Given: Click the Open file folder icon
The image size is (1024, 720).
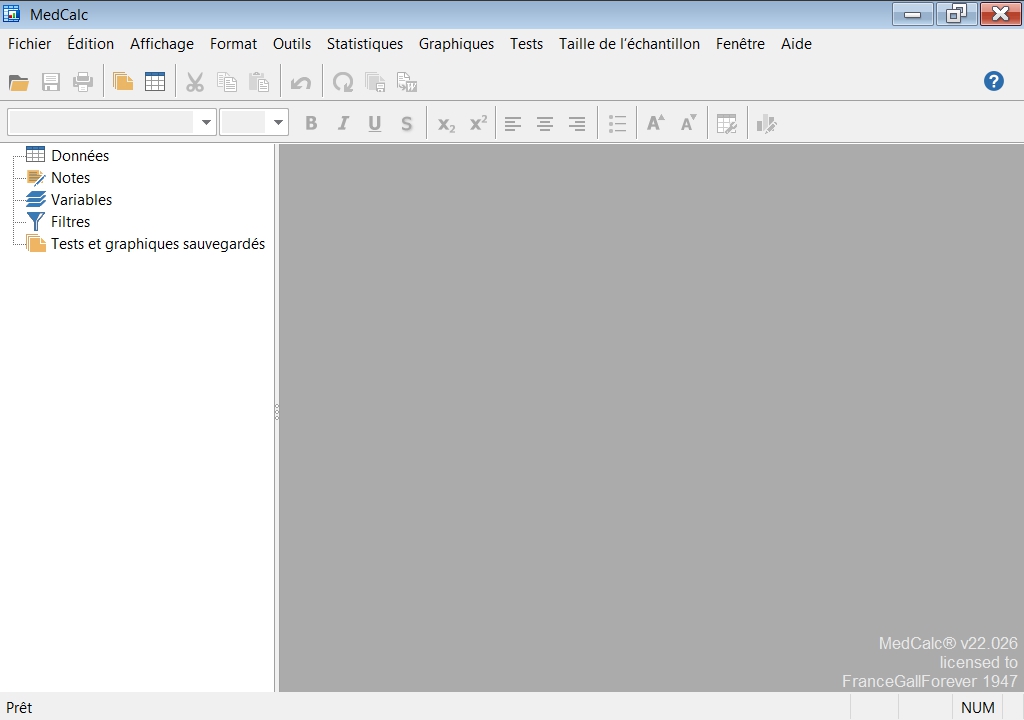Looking at the screenshot, I should click(x=18, y=82).
